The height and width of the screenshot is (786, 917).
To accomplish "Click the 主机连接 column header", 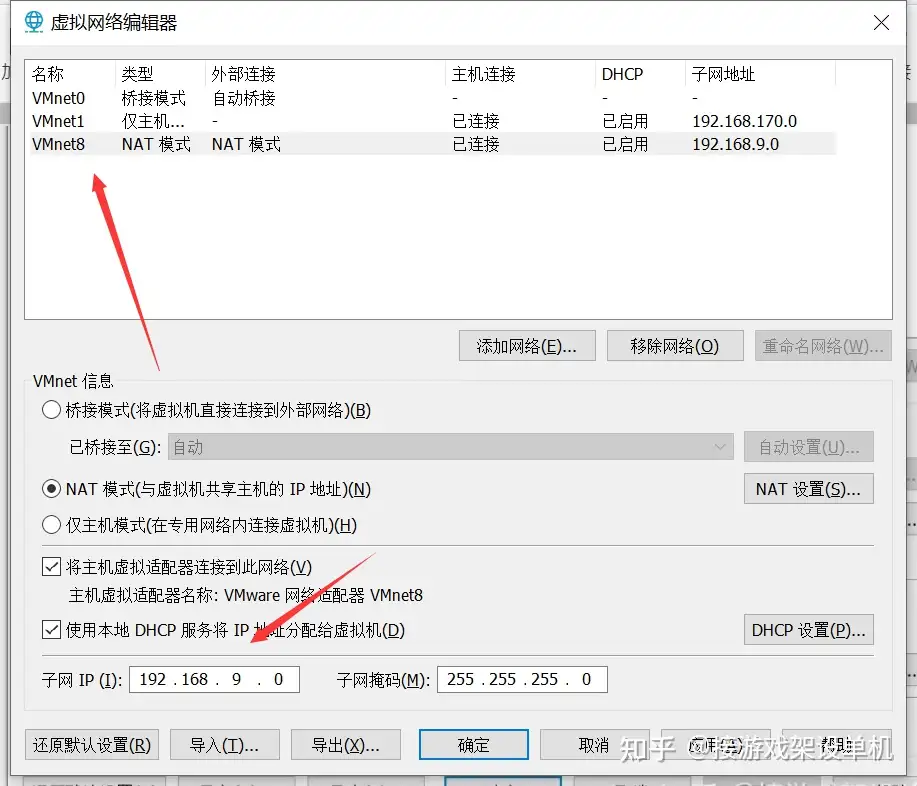I will 520,74.
